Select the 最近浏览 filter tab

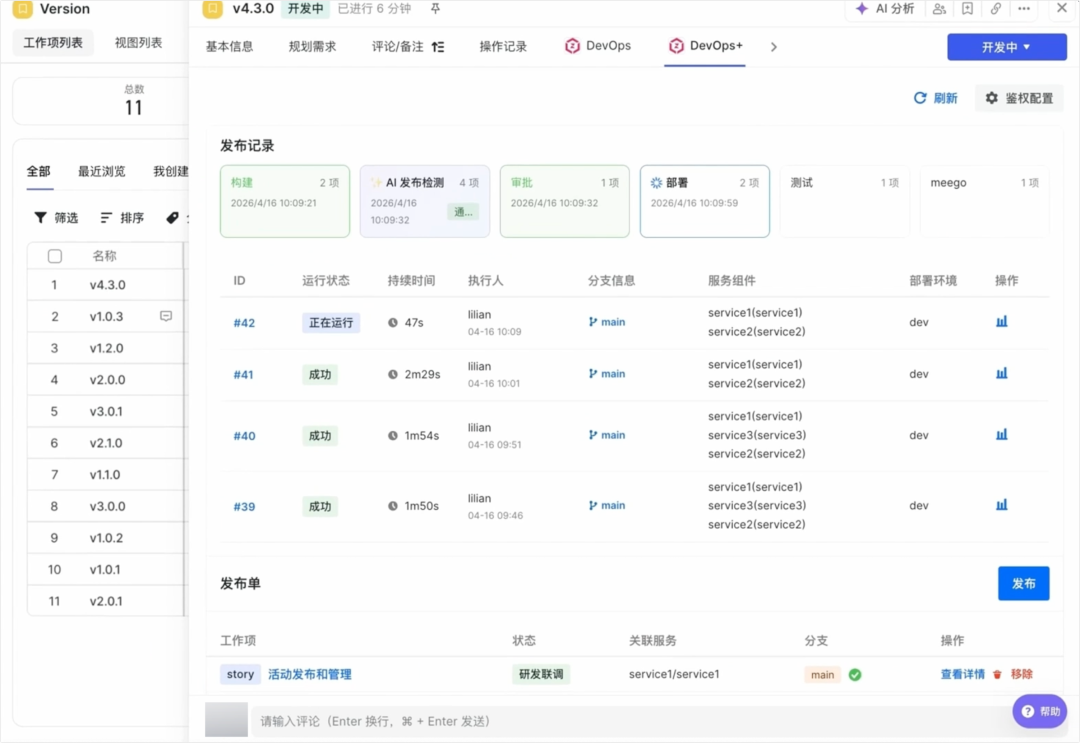pos(101,171)
